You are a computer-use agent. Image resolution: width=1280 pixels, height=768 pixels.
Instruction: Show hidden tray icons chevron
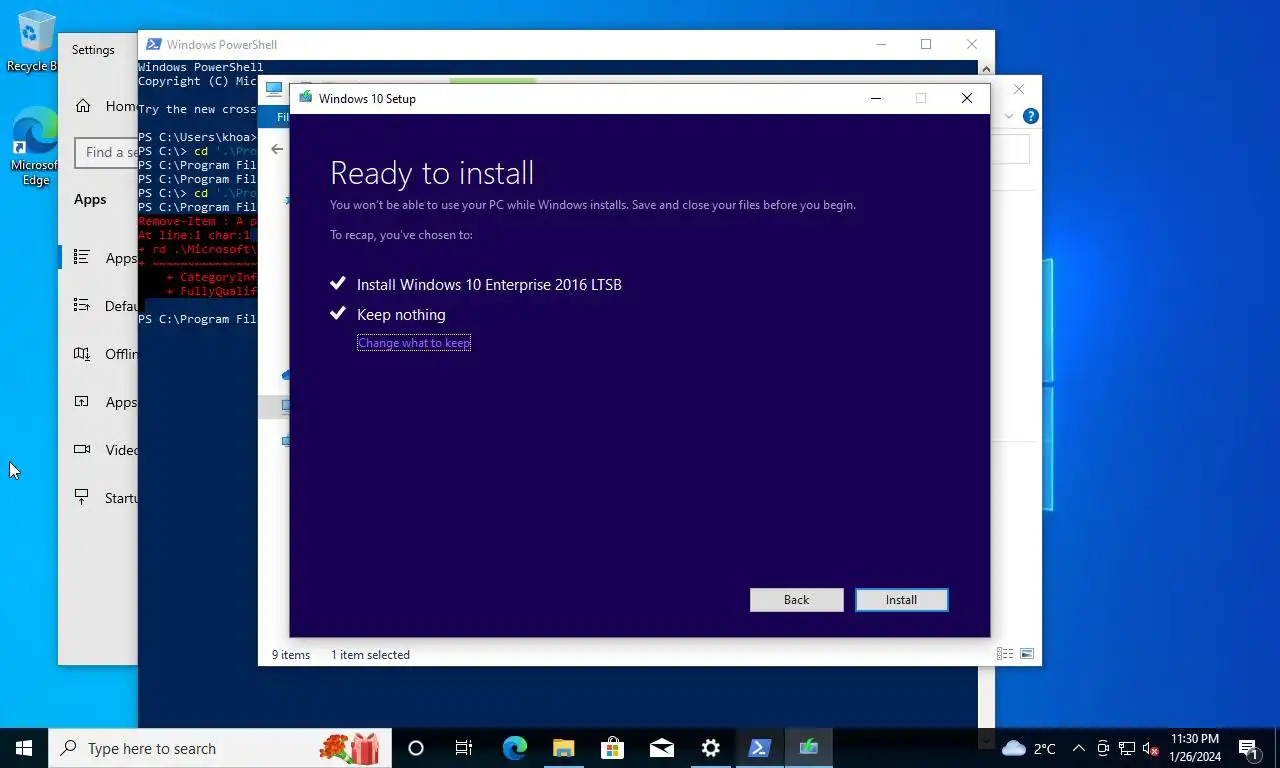click(x=1078, y=748)
